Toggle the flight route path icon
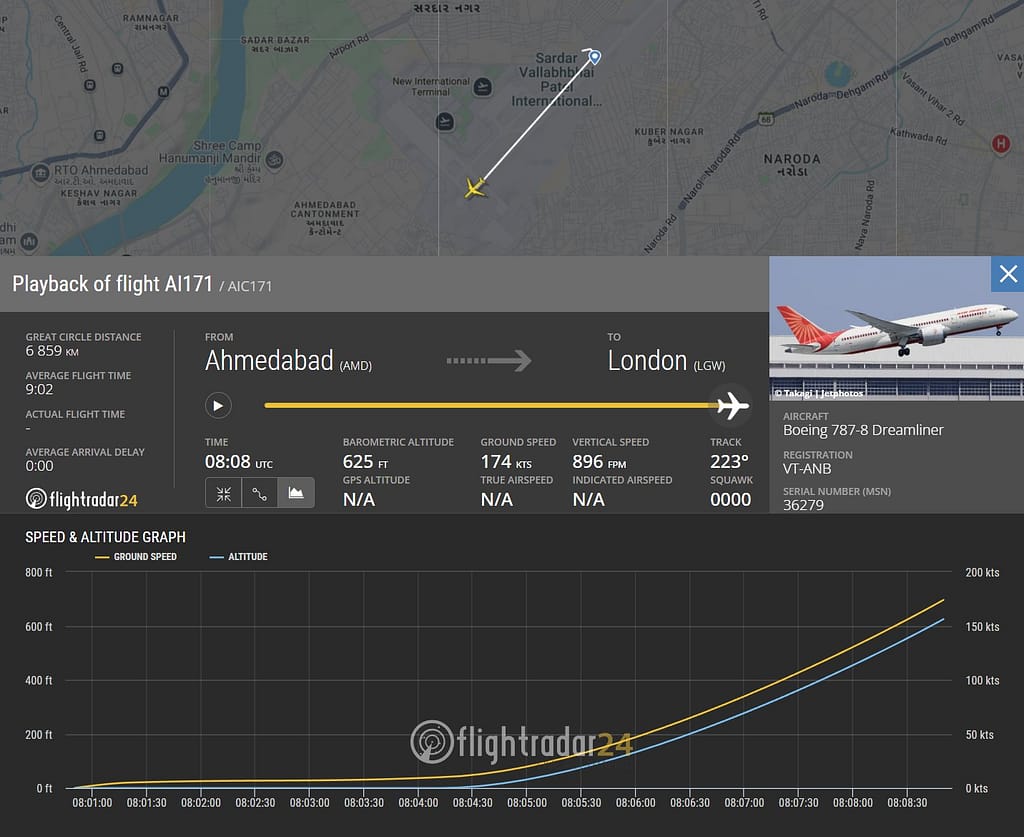1024x837 pixels. pos(259,494)
